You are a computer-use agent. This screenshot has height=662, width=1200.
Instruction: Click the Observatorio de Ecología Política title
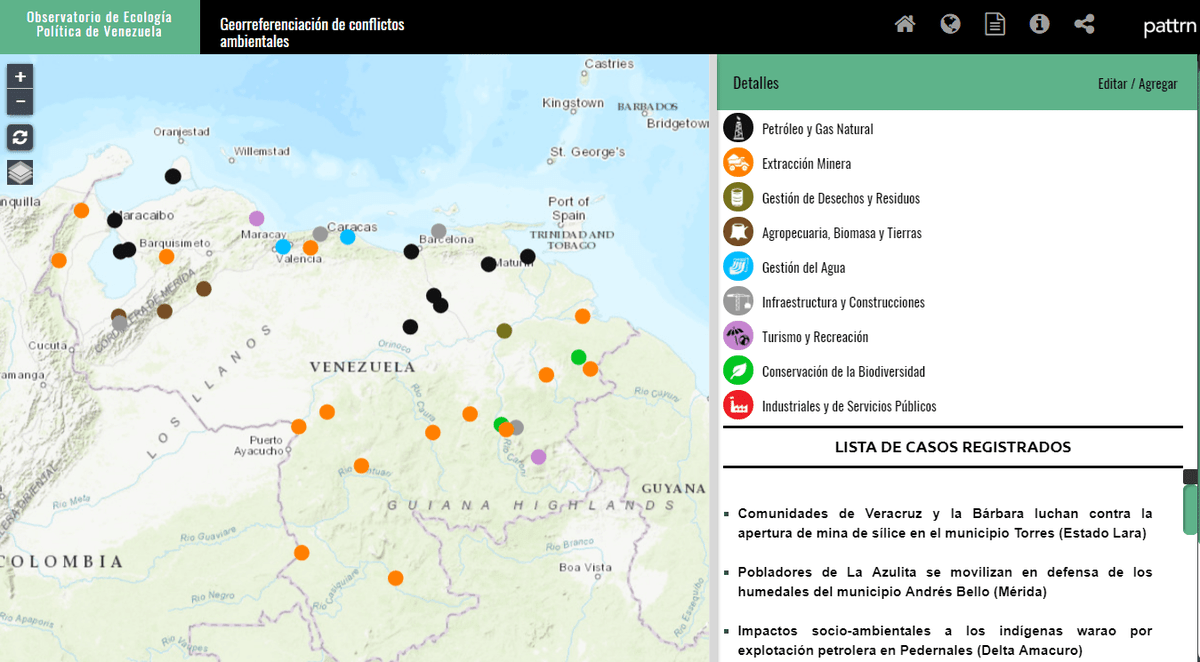[99, 25]
